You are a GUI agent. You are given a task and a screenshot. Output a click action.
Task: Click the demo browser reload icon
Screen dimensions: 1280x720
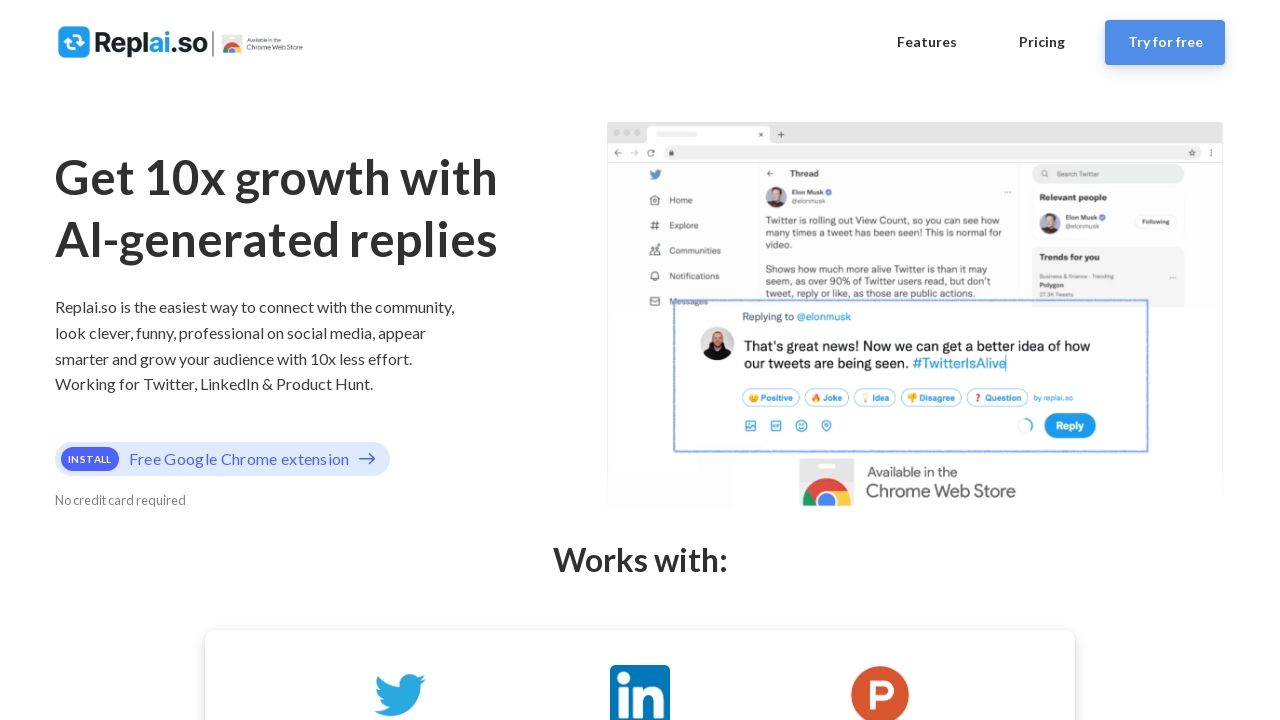651,153
